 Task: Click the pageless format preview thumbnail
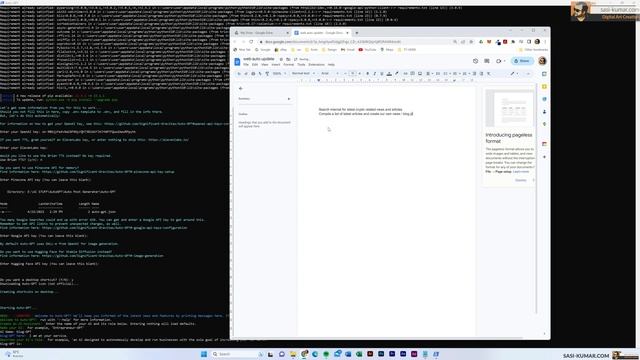coord(509,109)
